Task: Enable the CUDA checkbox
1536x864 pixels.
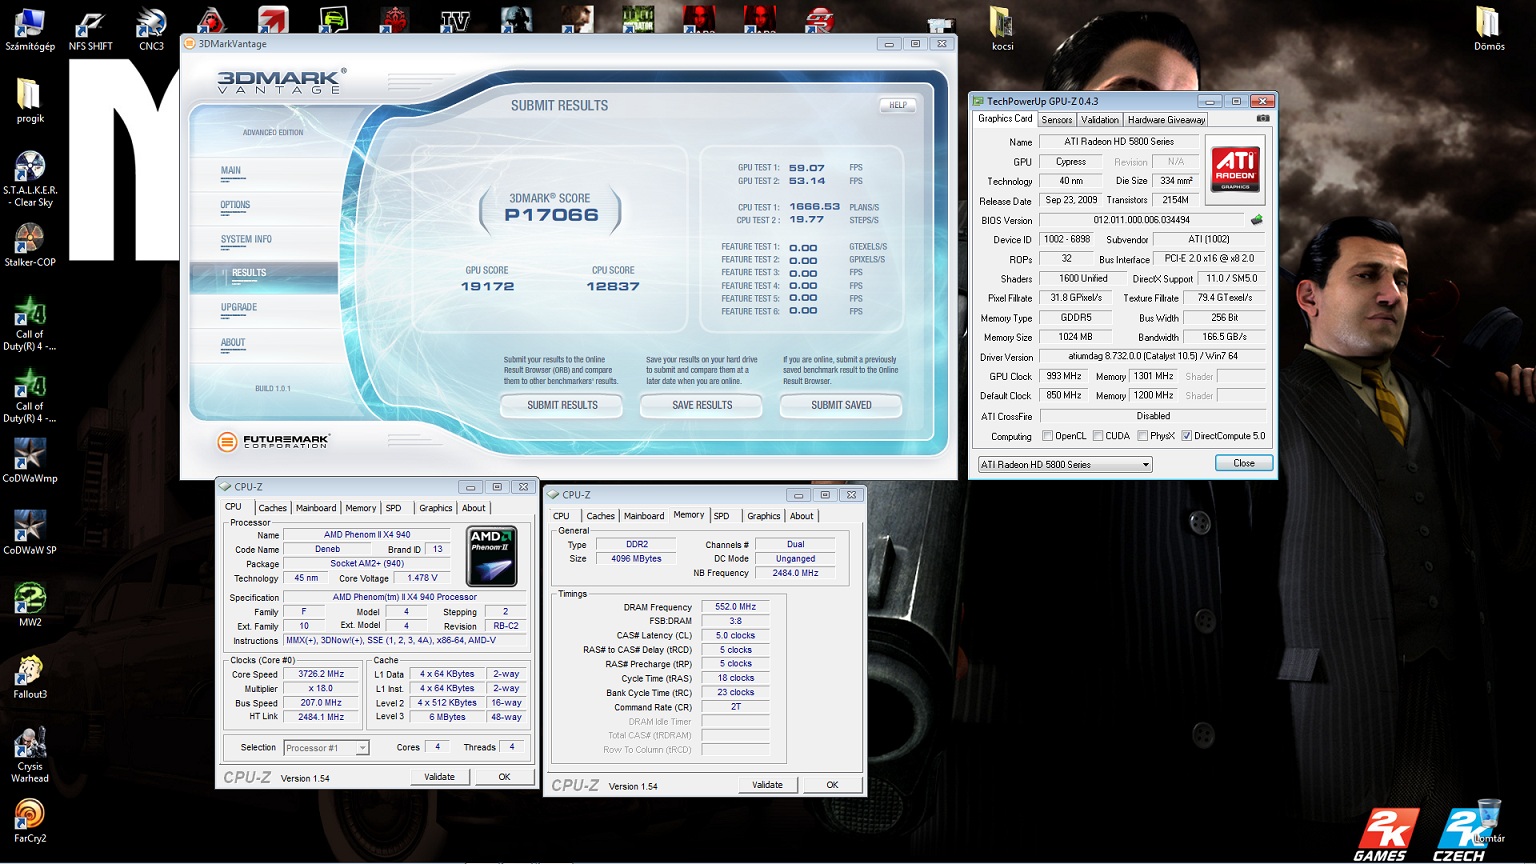Action: tap(1098, 436)
